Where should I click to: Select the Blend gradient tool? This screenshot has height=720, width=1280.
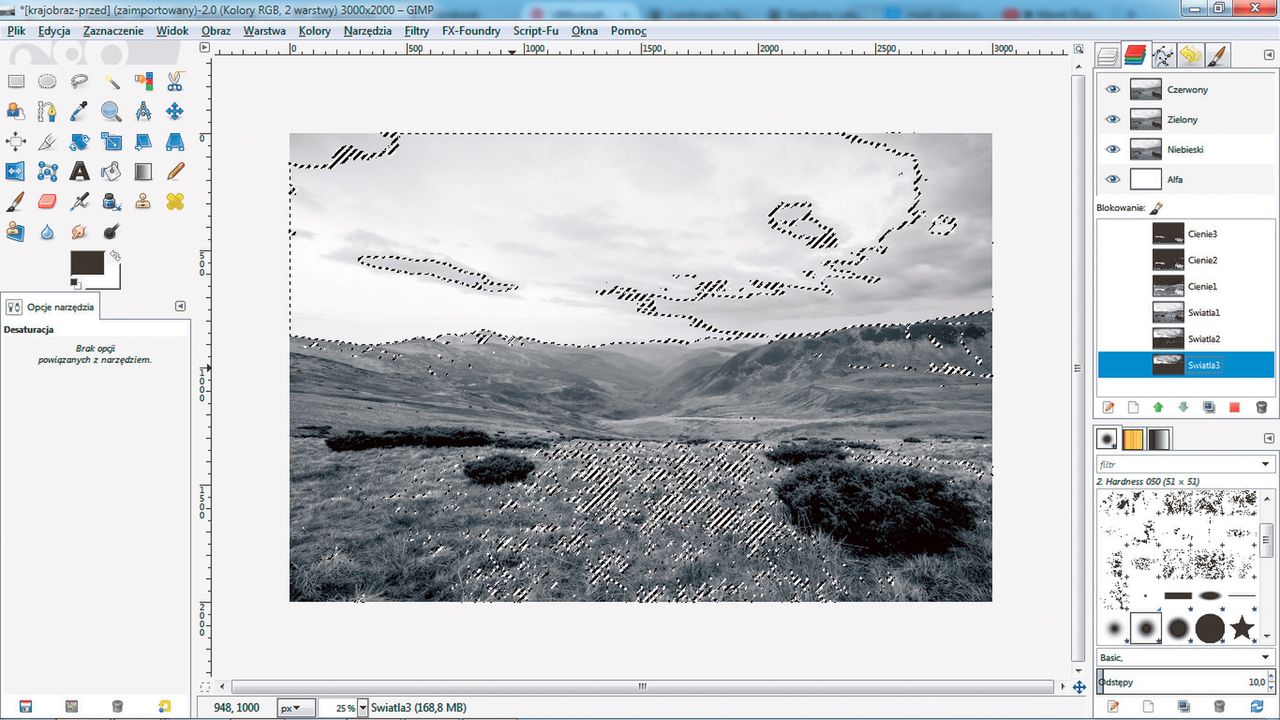143,172
